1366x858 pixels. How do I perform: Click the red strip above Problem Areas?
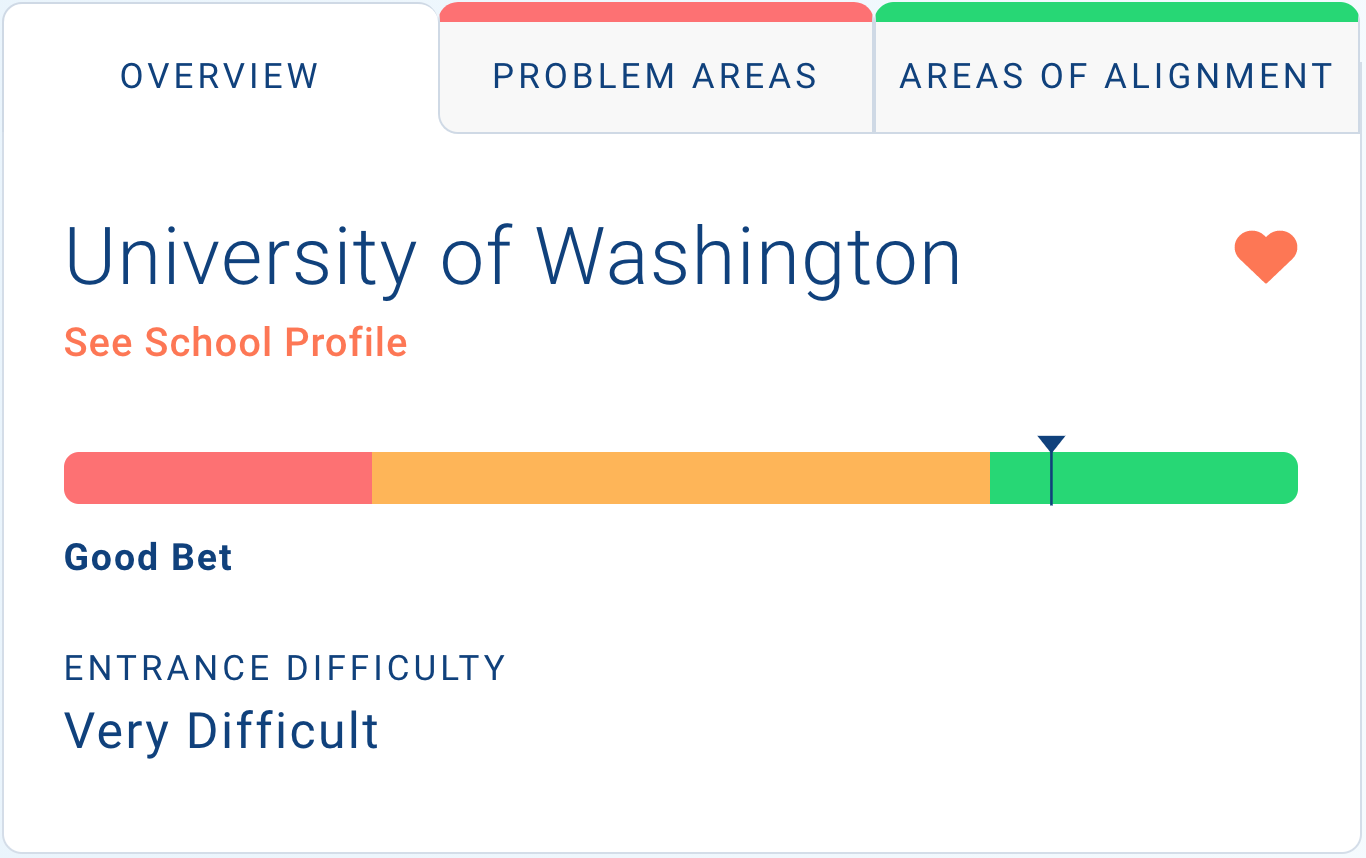pos(656,12)
